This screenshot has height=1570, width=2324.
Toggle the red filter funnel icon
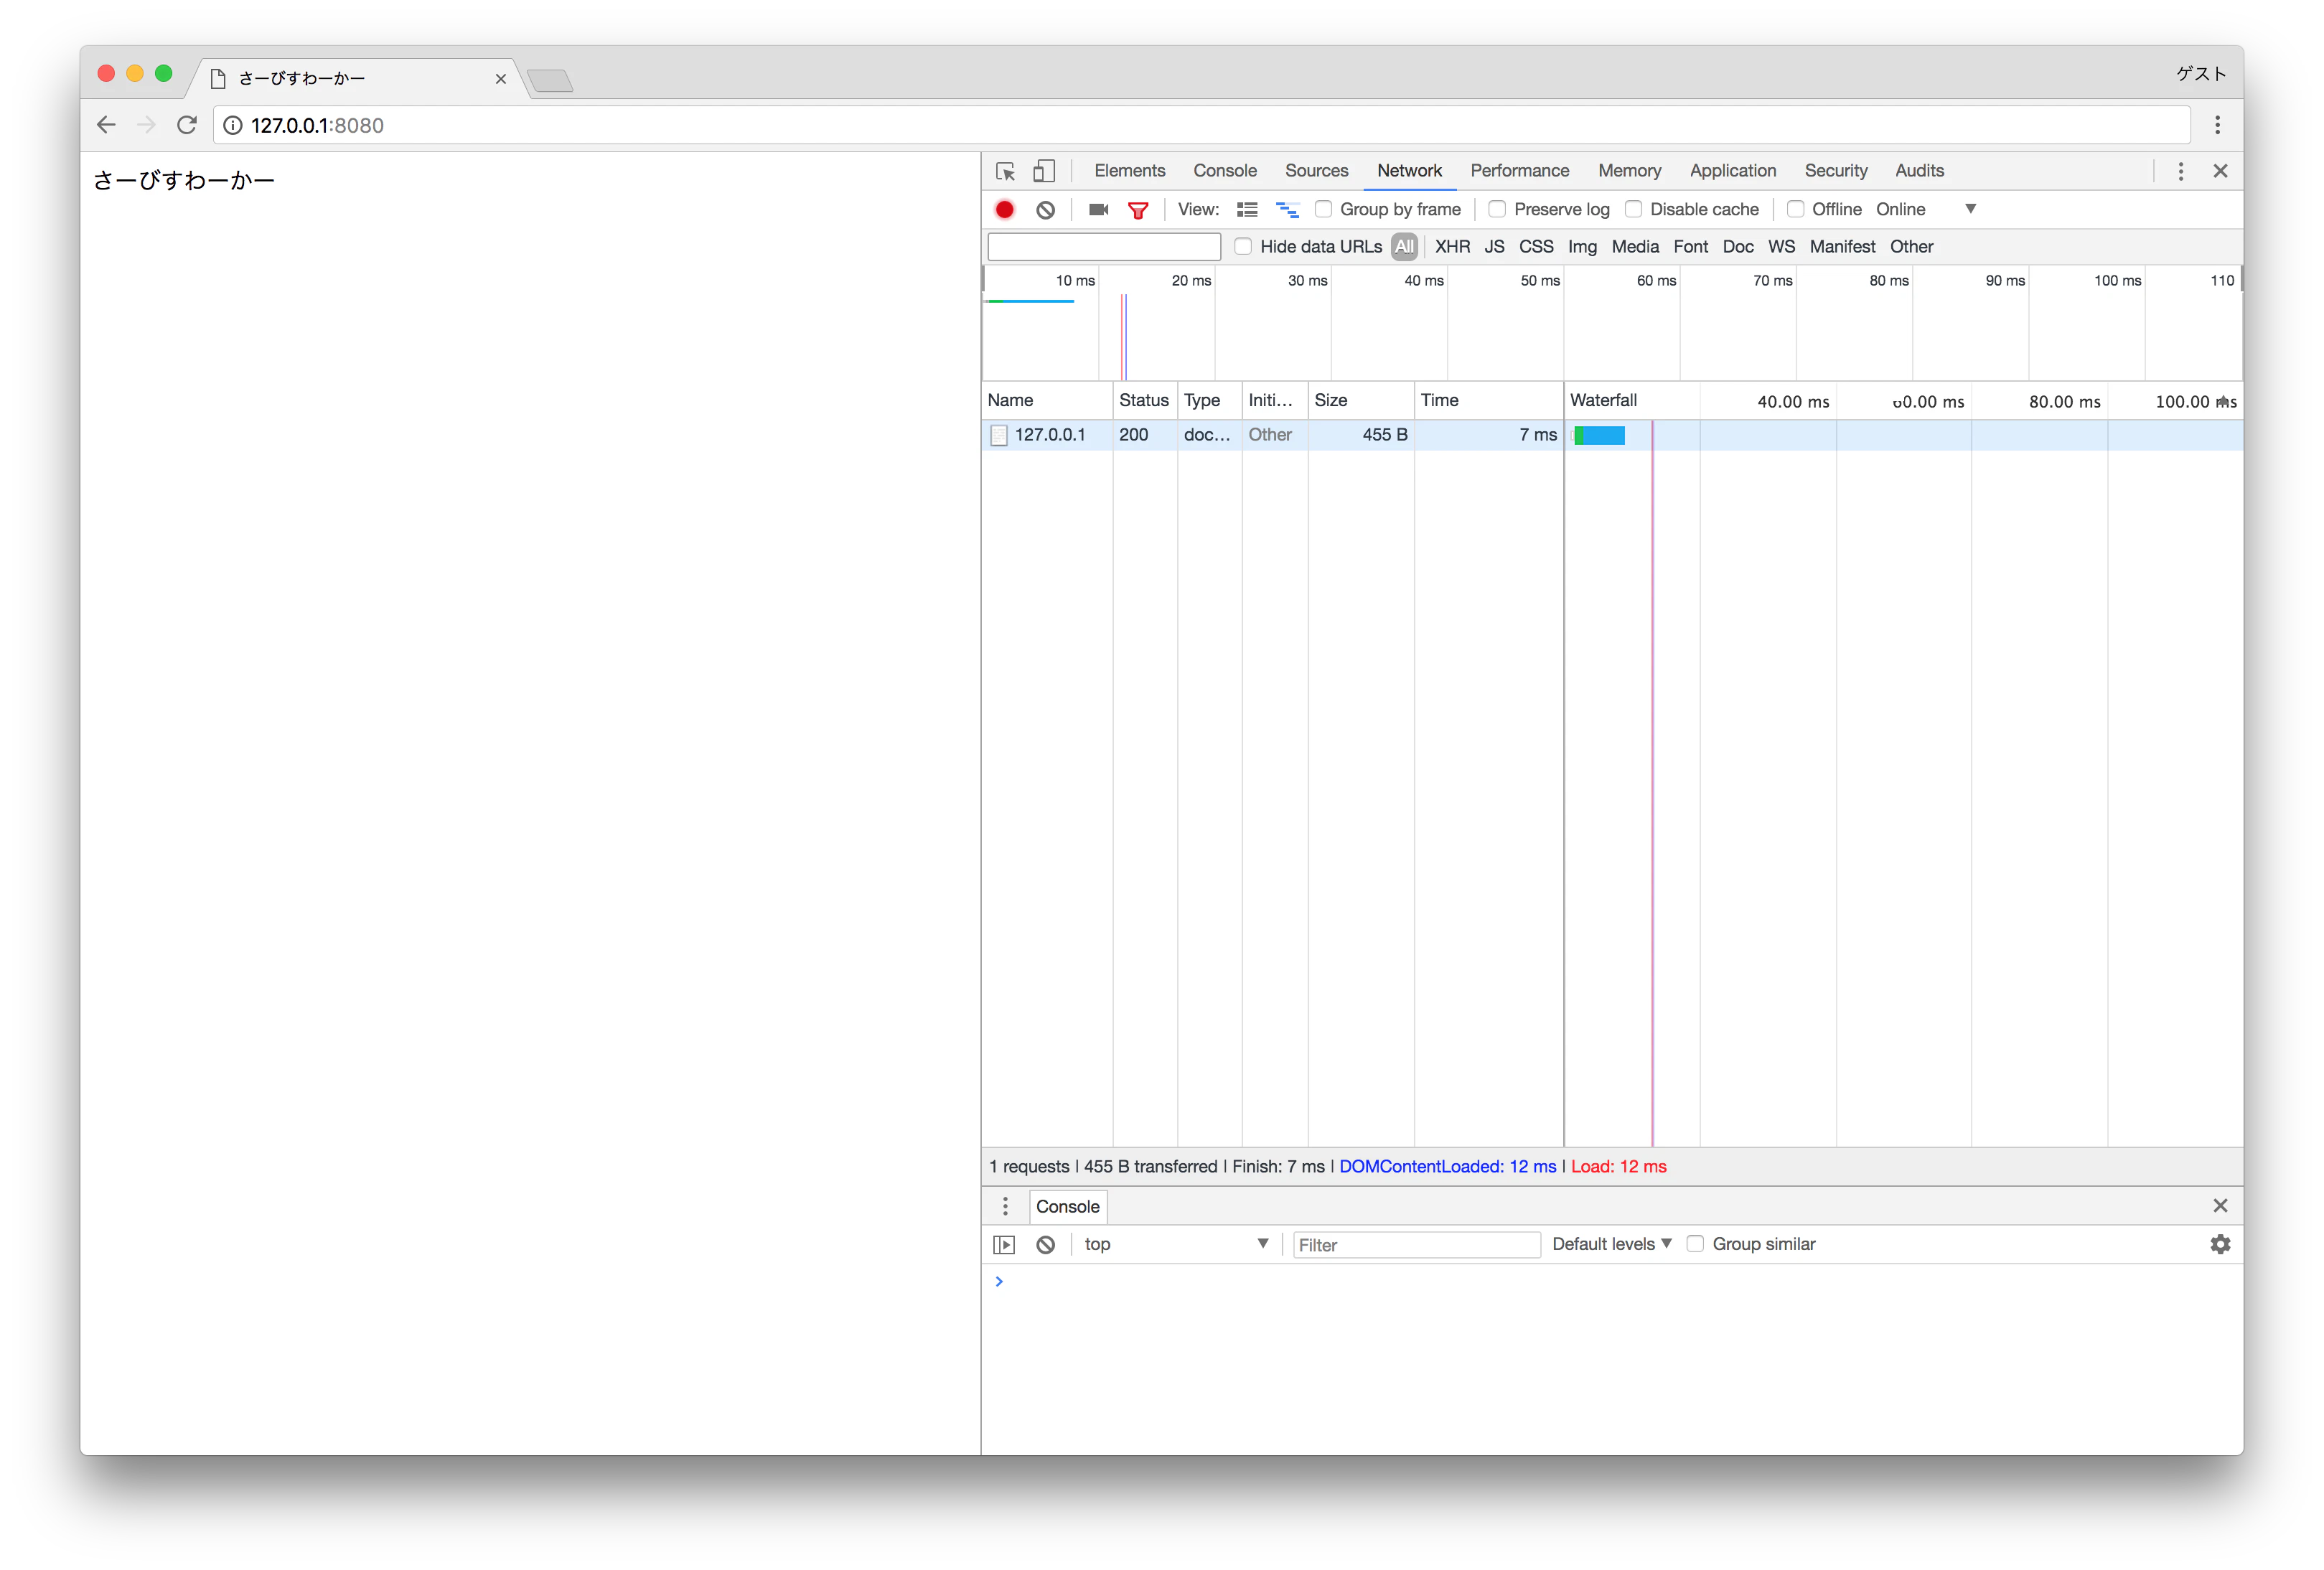pos(1138,210)
